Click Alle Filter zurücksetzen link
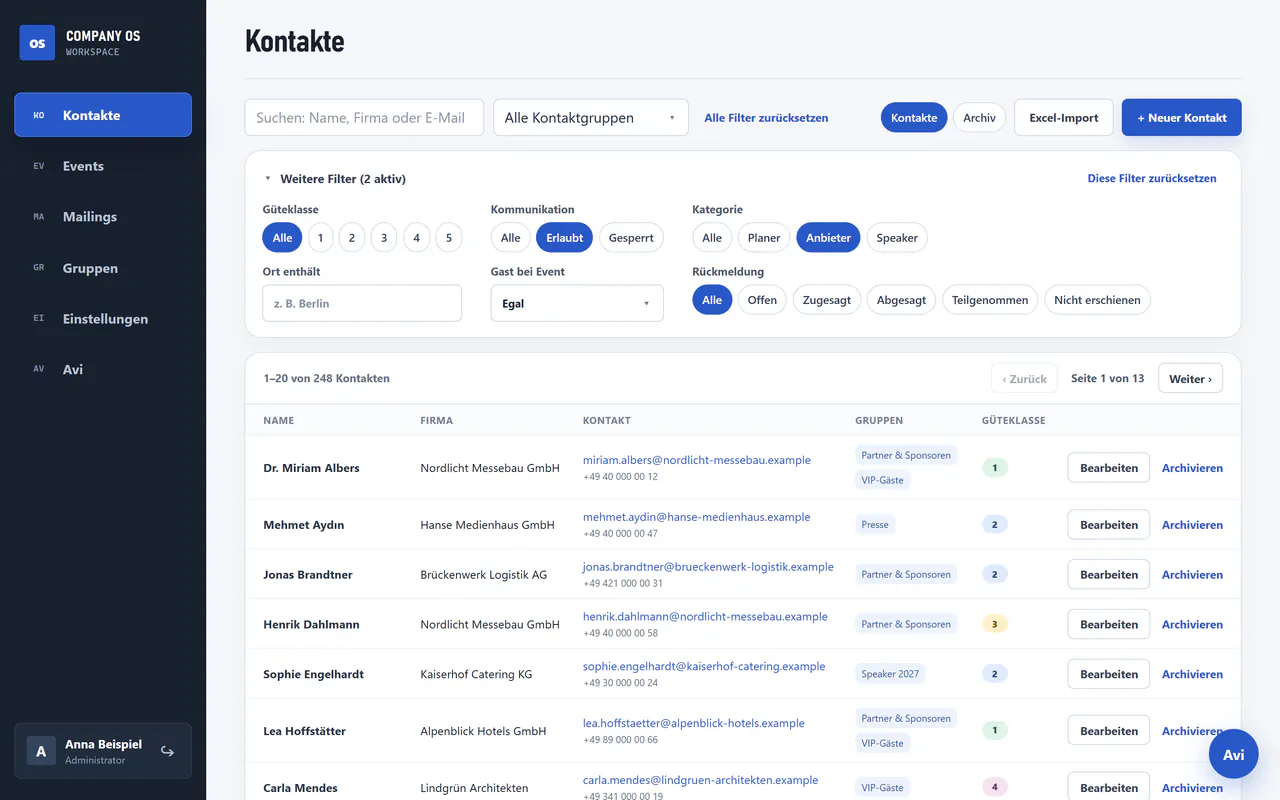This screenshot has height=800, width=1280. coord(766,118)
